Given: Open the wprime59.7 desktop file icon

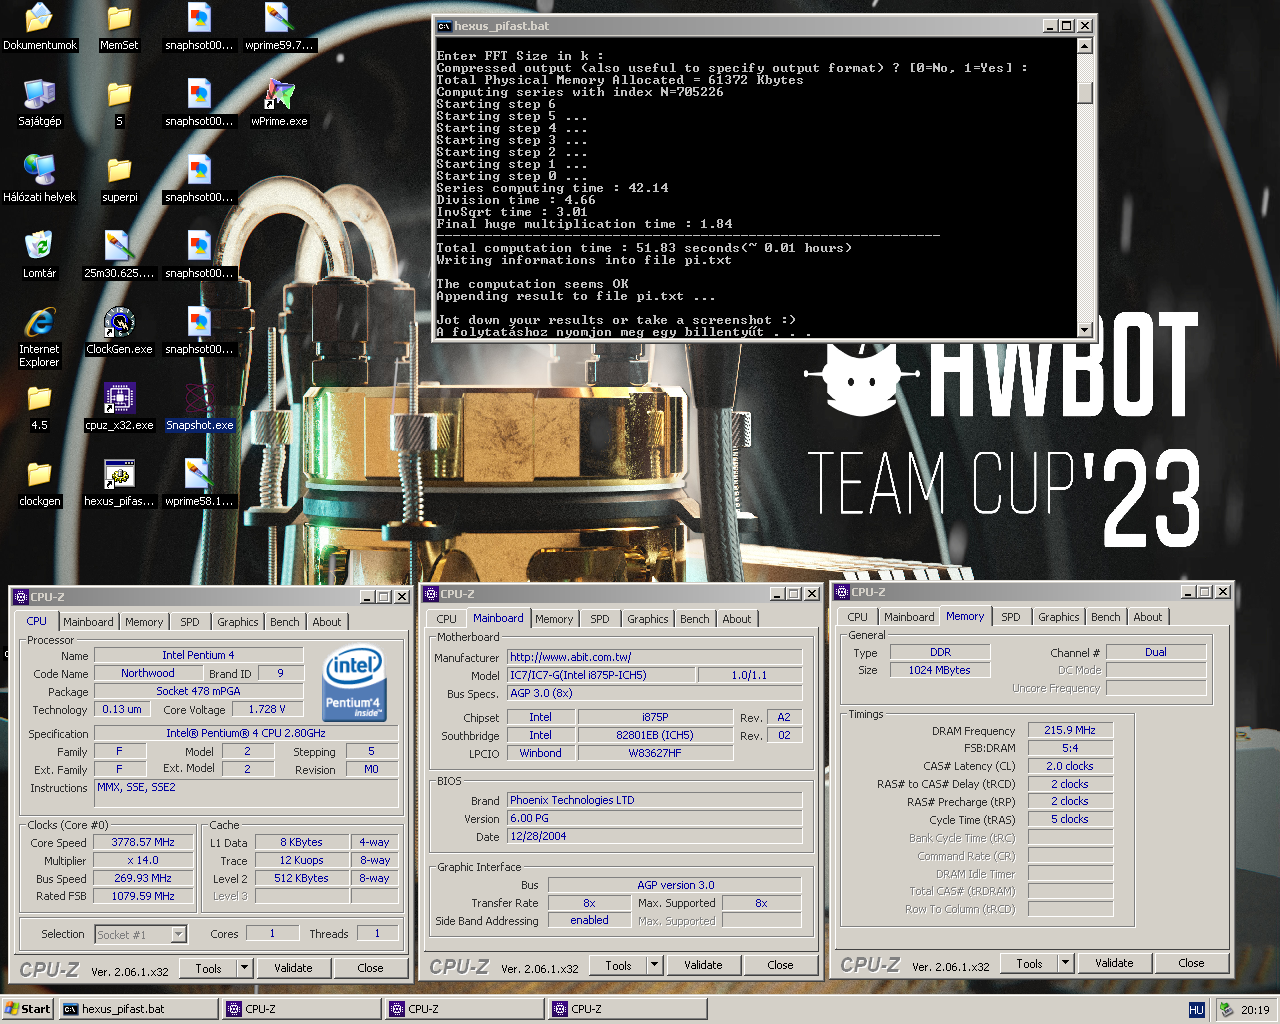Looking at the screenshot, I should [279, 18].
